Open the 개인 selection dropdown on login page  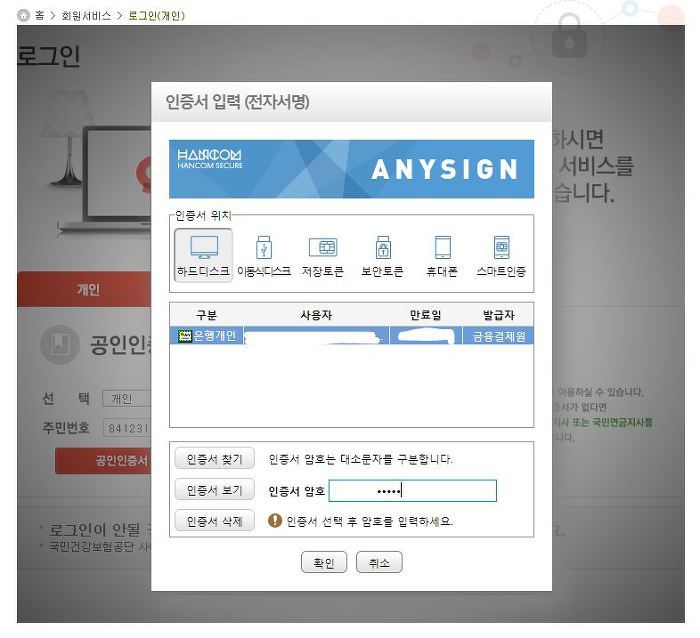click(127, 398)
